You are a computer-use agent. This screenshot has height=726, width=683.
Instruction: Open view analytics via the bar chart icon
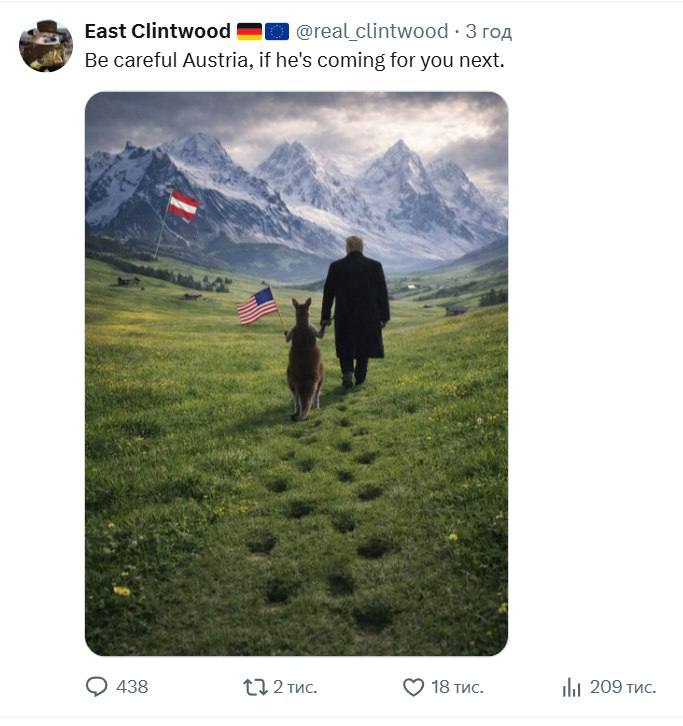click(x=572, y=687)
